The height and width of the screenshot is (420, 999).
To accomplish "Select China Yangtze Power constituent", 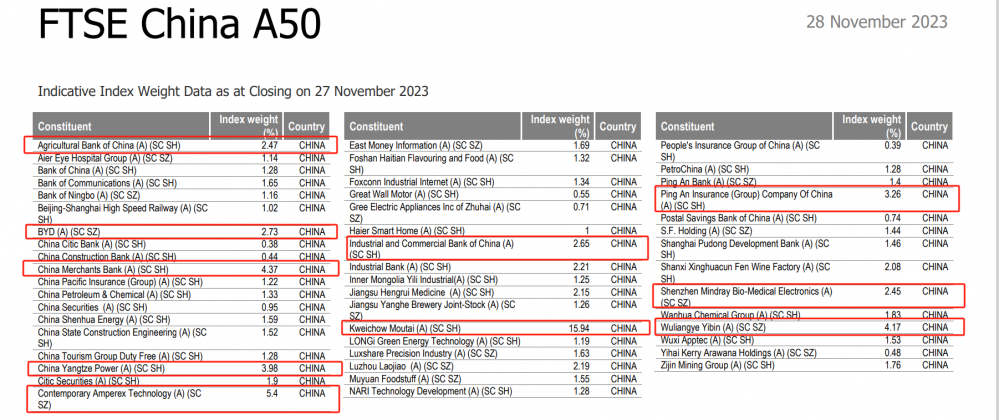I will click(99, 369).
